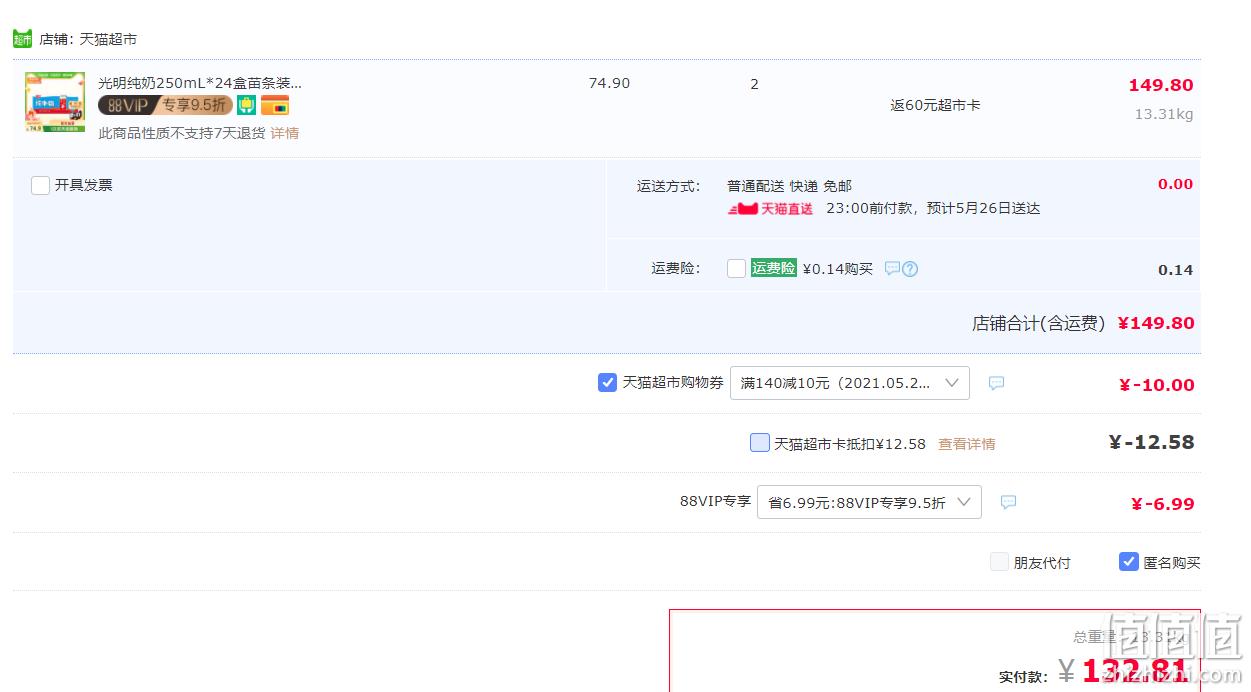Screen dimensions: 1251x692
Task: Click the ¥0.14购买 insurance price text
Action: [x=838, y=269]
